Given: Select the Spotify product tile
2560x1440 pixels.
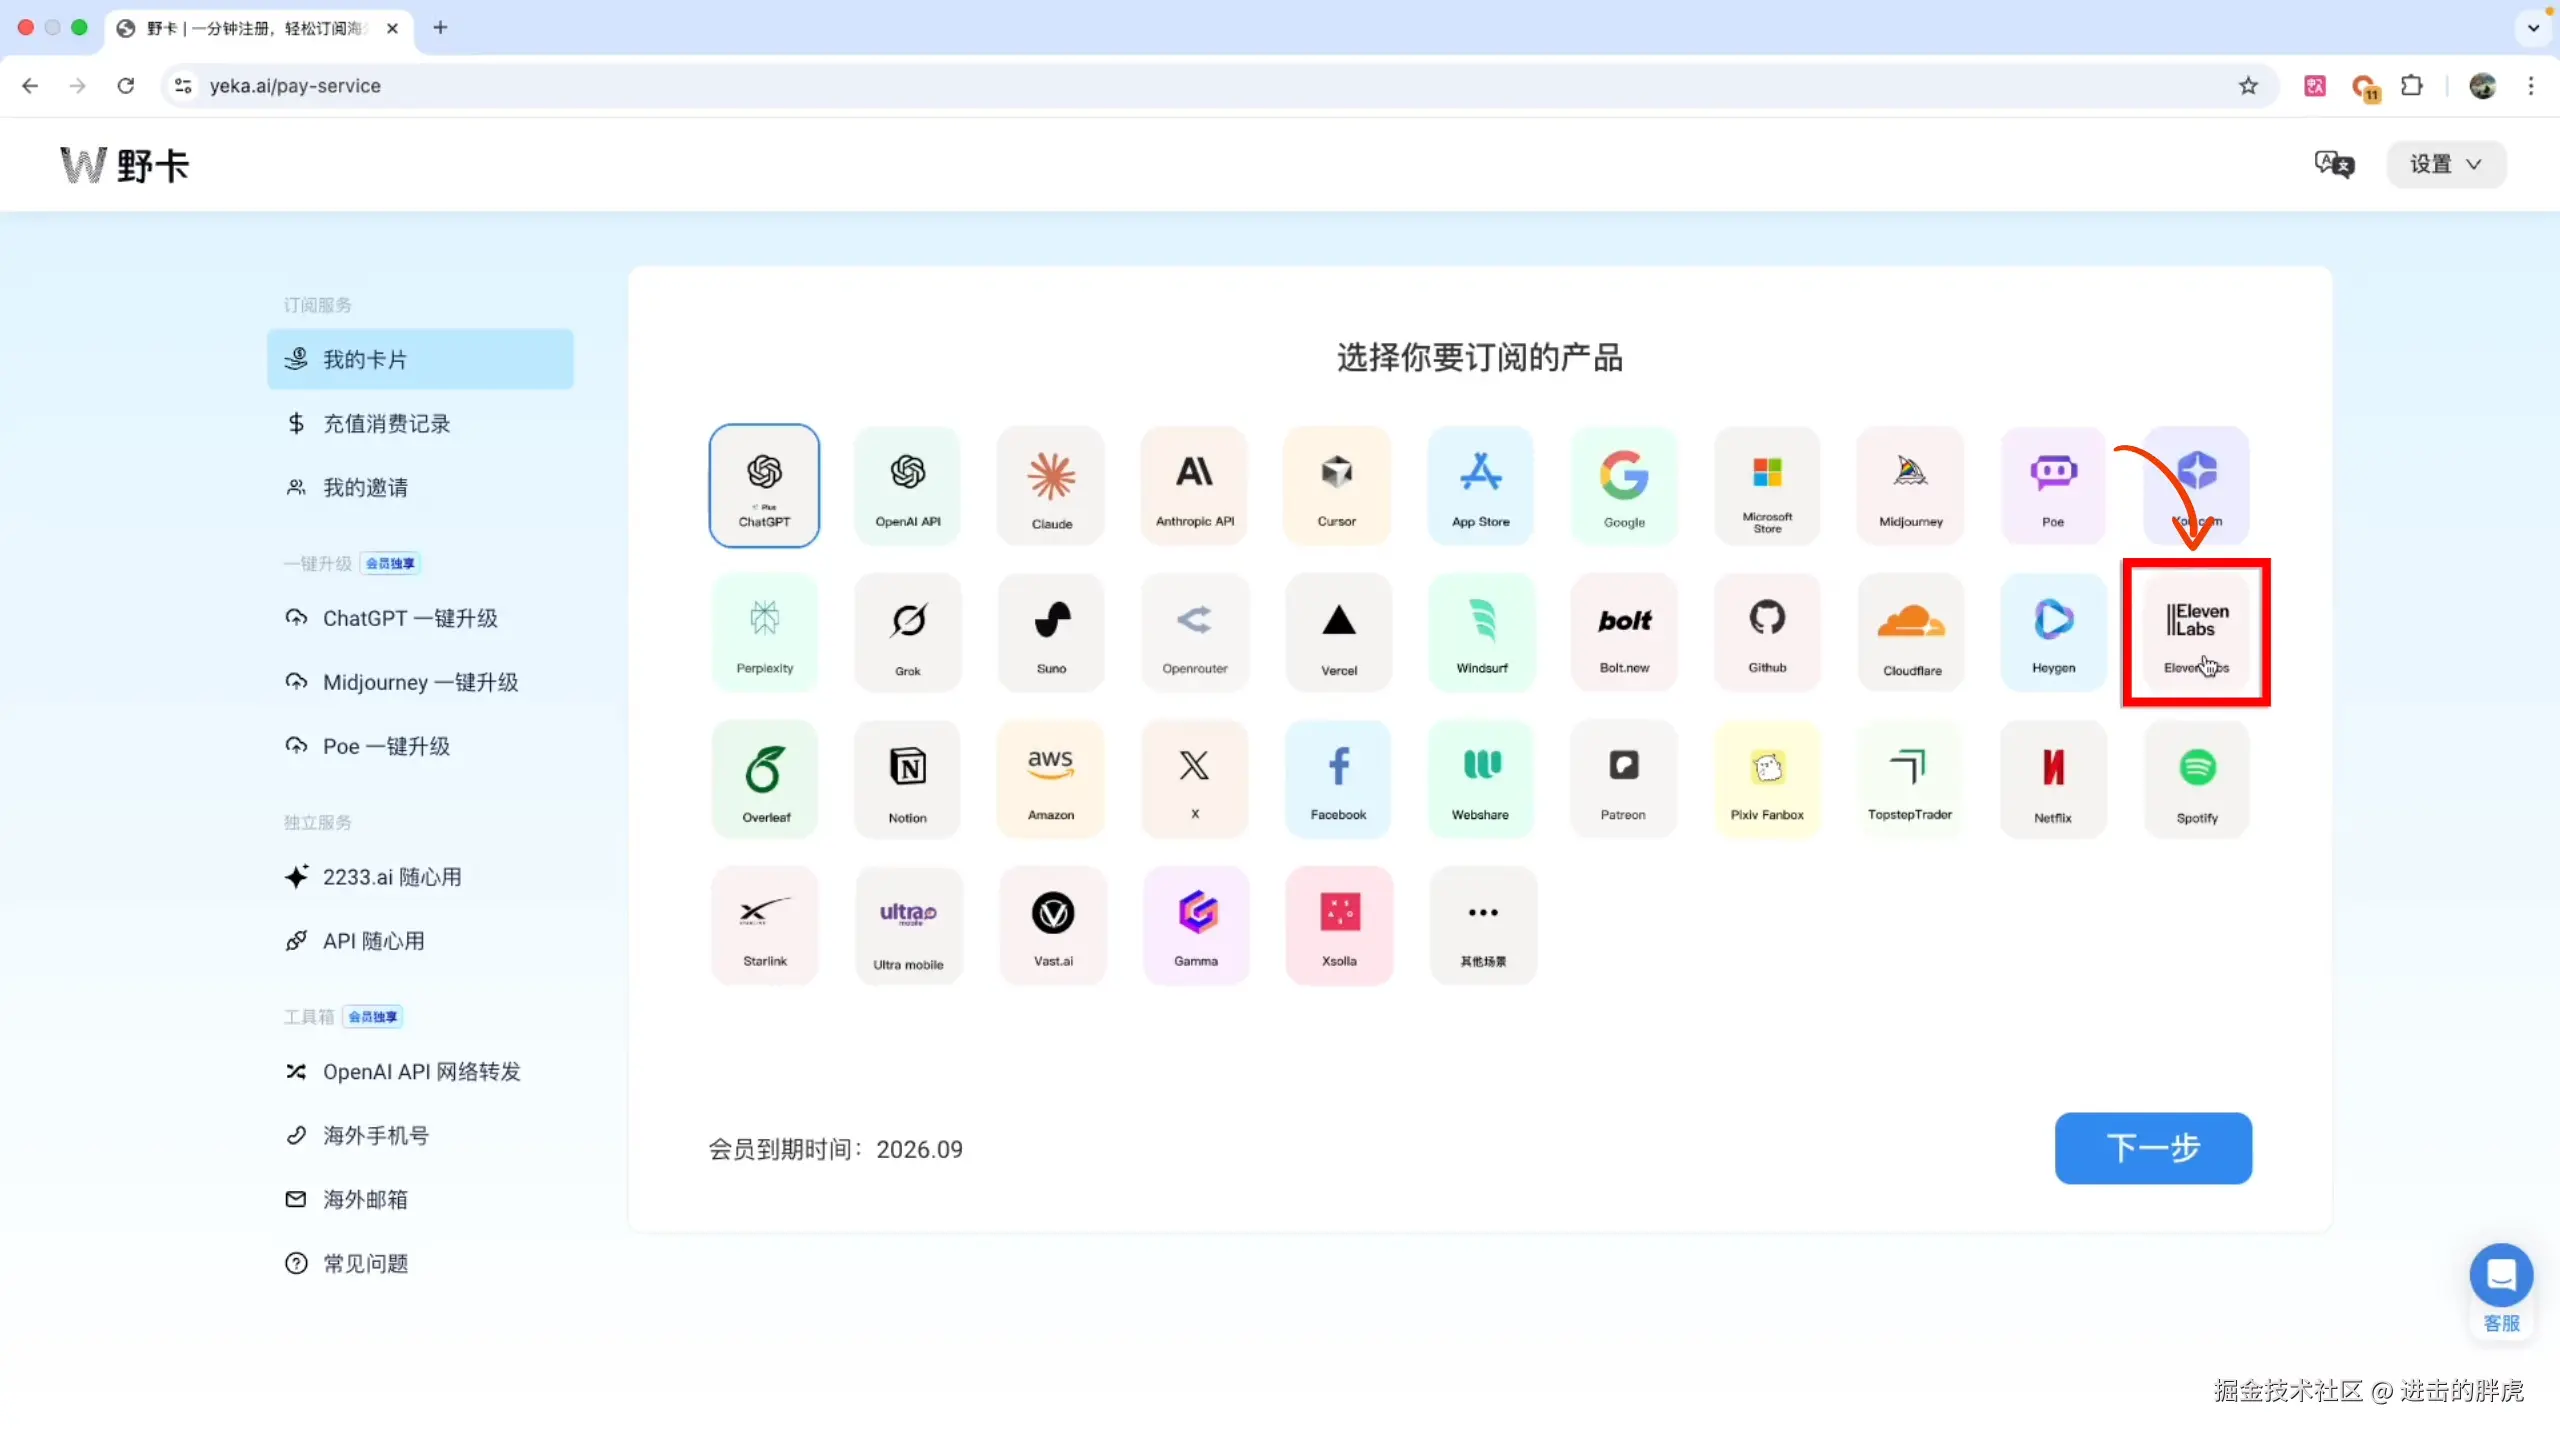Looking at the screenshot, I should [x=2196, y=779].
